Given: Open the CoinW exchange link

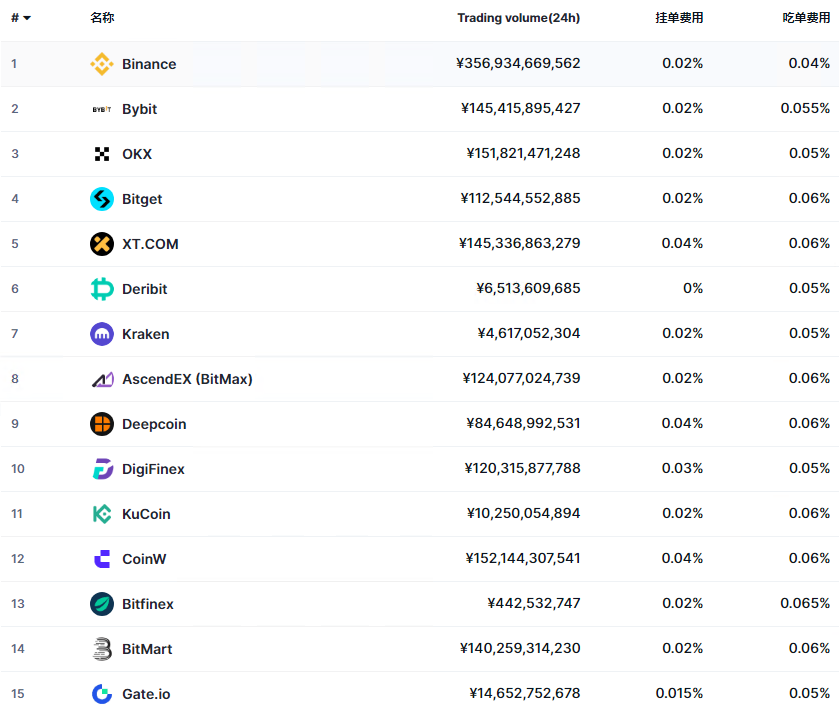Looking at the screenshot, I should pos(144,559).
